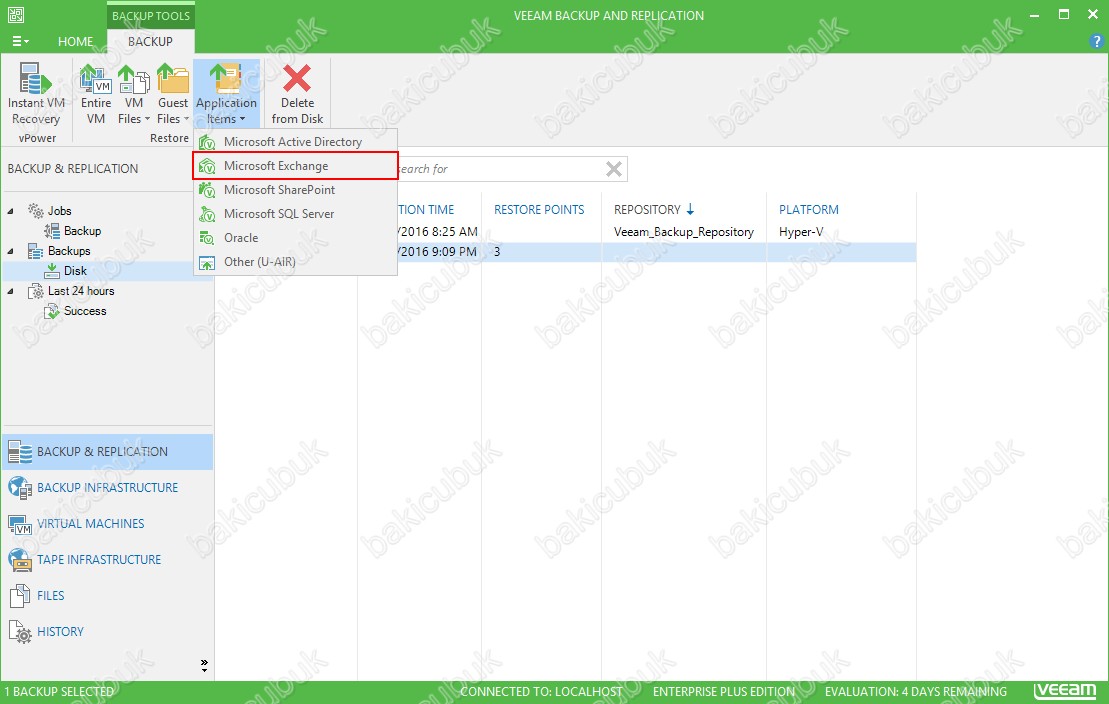Click the History gear document icon
This screenshot has height=704, width=1109.
pyautogui.click(x=20, y=632)
